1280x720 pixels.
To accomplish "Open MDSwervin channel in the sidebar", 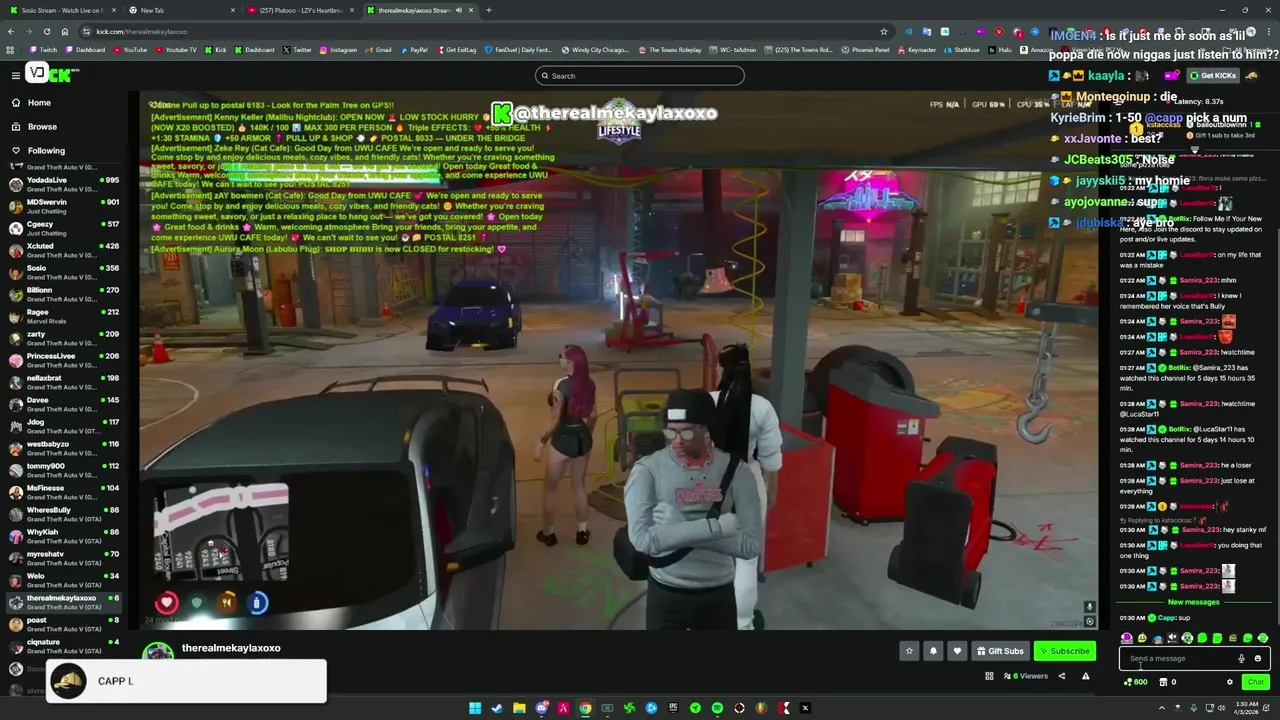I will pyautogui.click(x=63, y=206).
